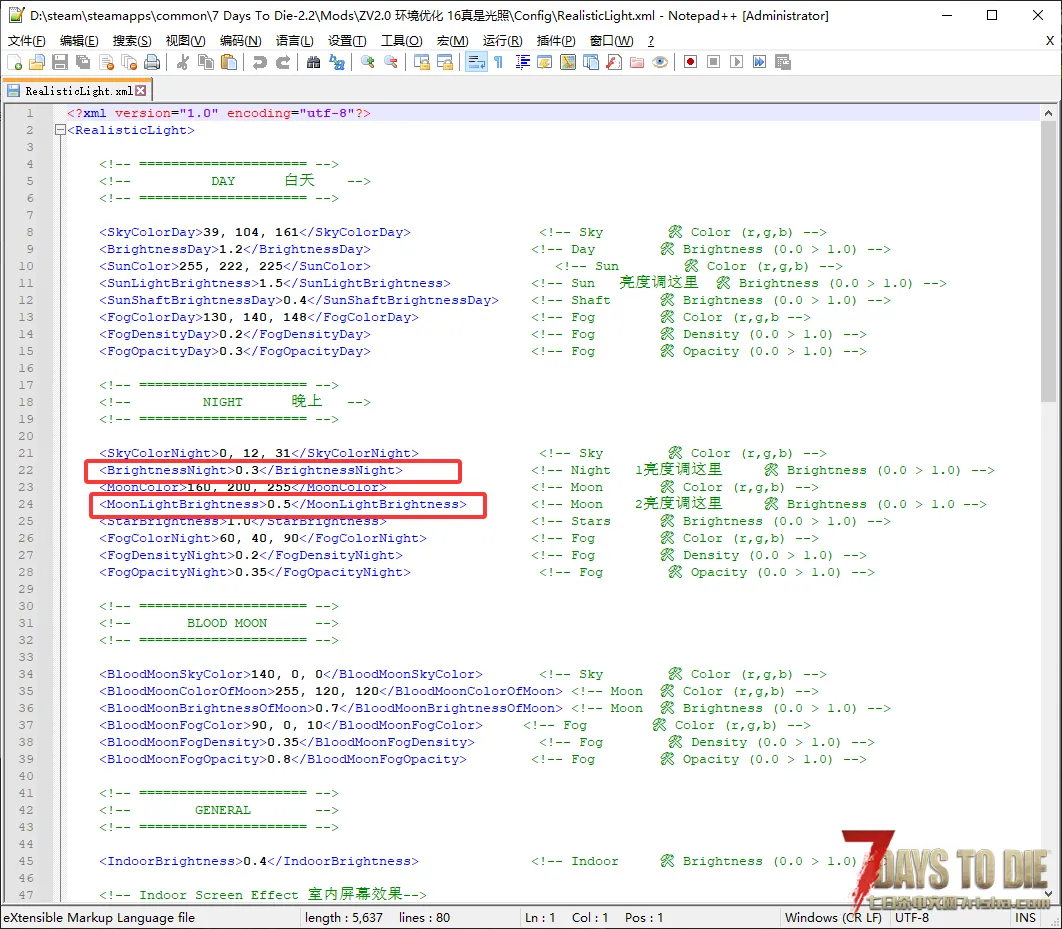Click the Cut scissors icon
Screen dimensions: 1062x929
[x=183, y=62]
